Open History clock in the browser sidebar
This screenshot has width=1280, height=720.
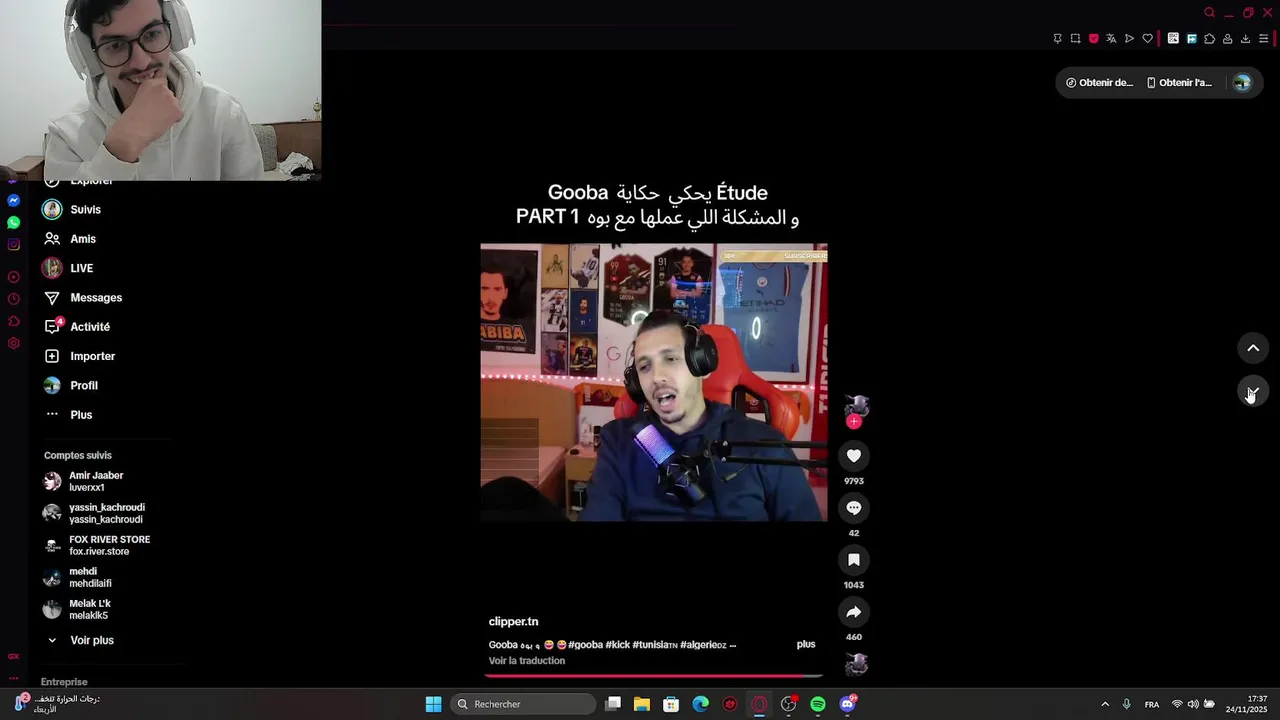coord(13,299)
